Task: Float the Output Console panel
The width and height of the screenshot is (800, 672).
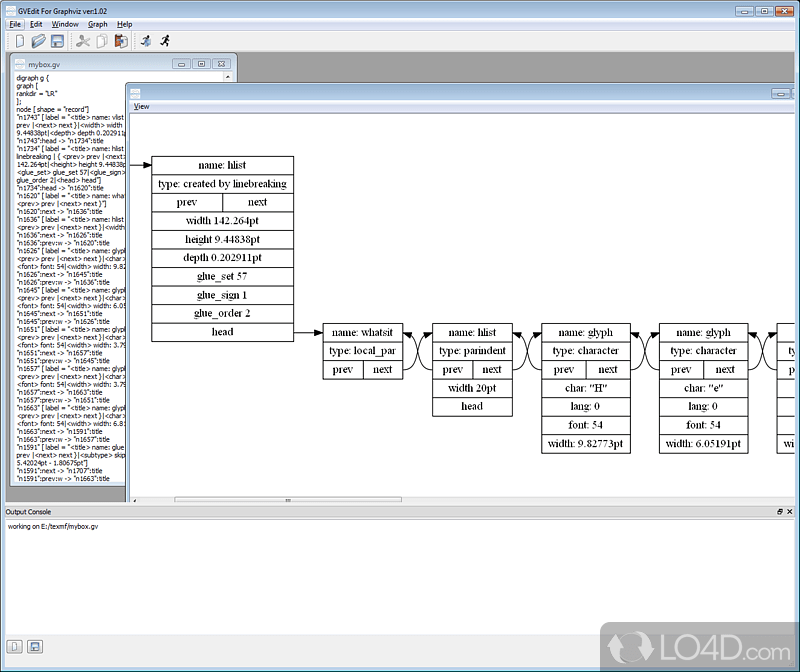Action: coord(780,511)
